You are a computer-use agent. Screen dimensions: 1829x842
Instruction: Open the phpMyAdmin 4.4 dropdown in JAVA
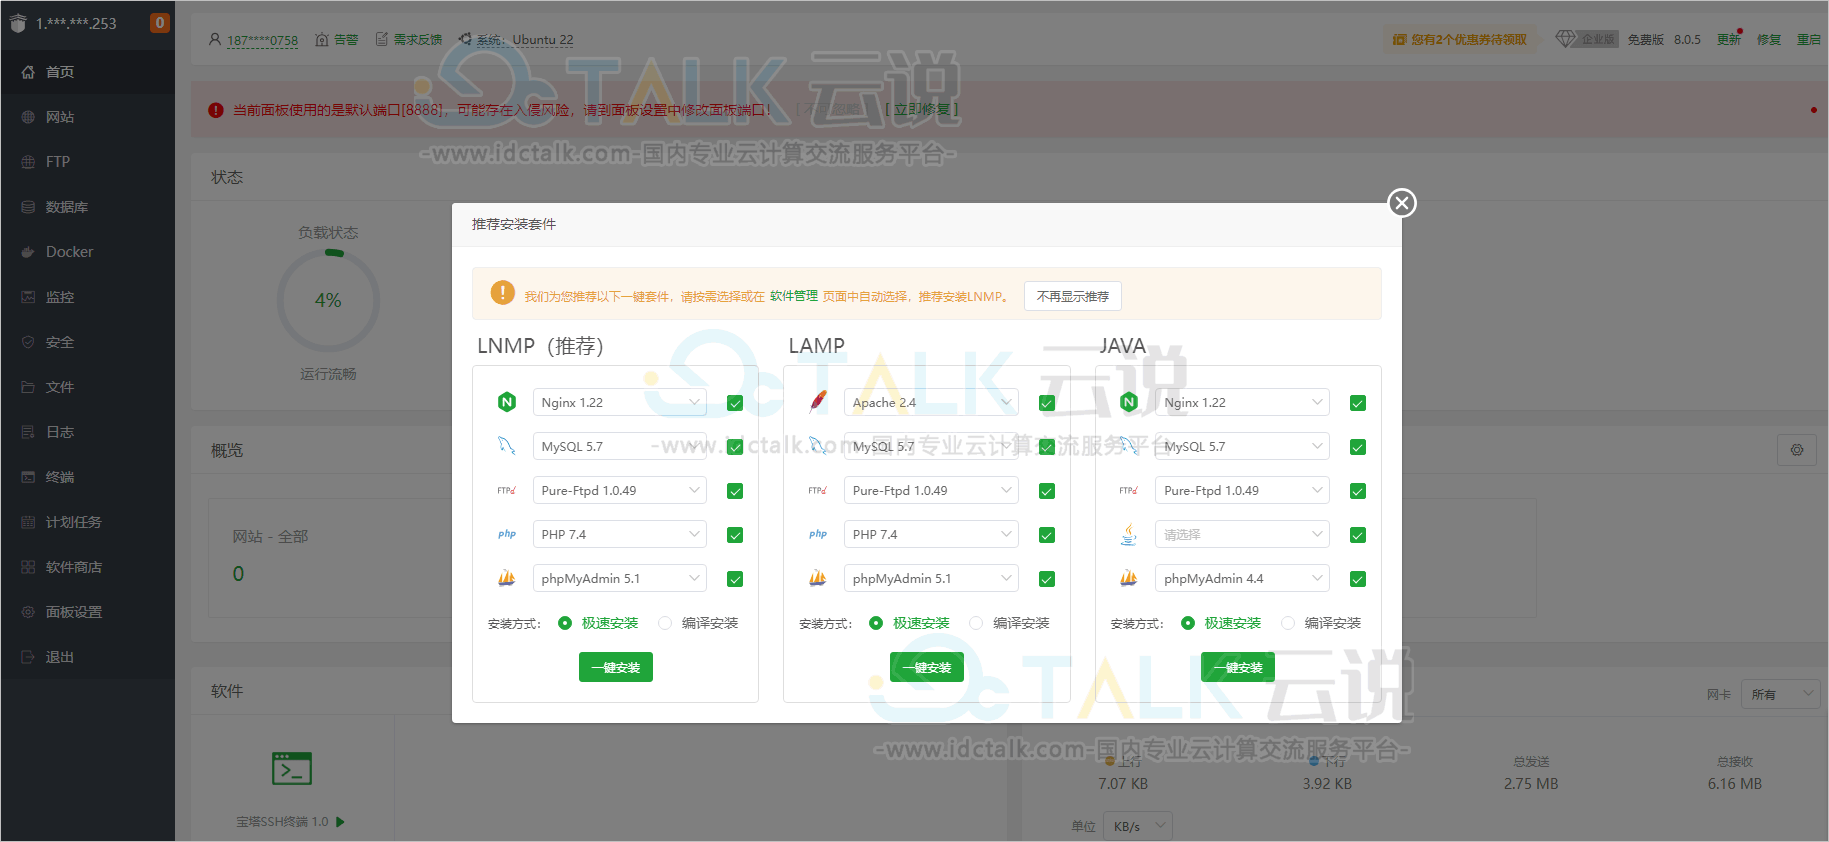[x=1242, y=578]
